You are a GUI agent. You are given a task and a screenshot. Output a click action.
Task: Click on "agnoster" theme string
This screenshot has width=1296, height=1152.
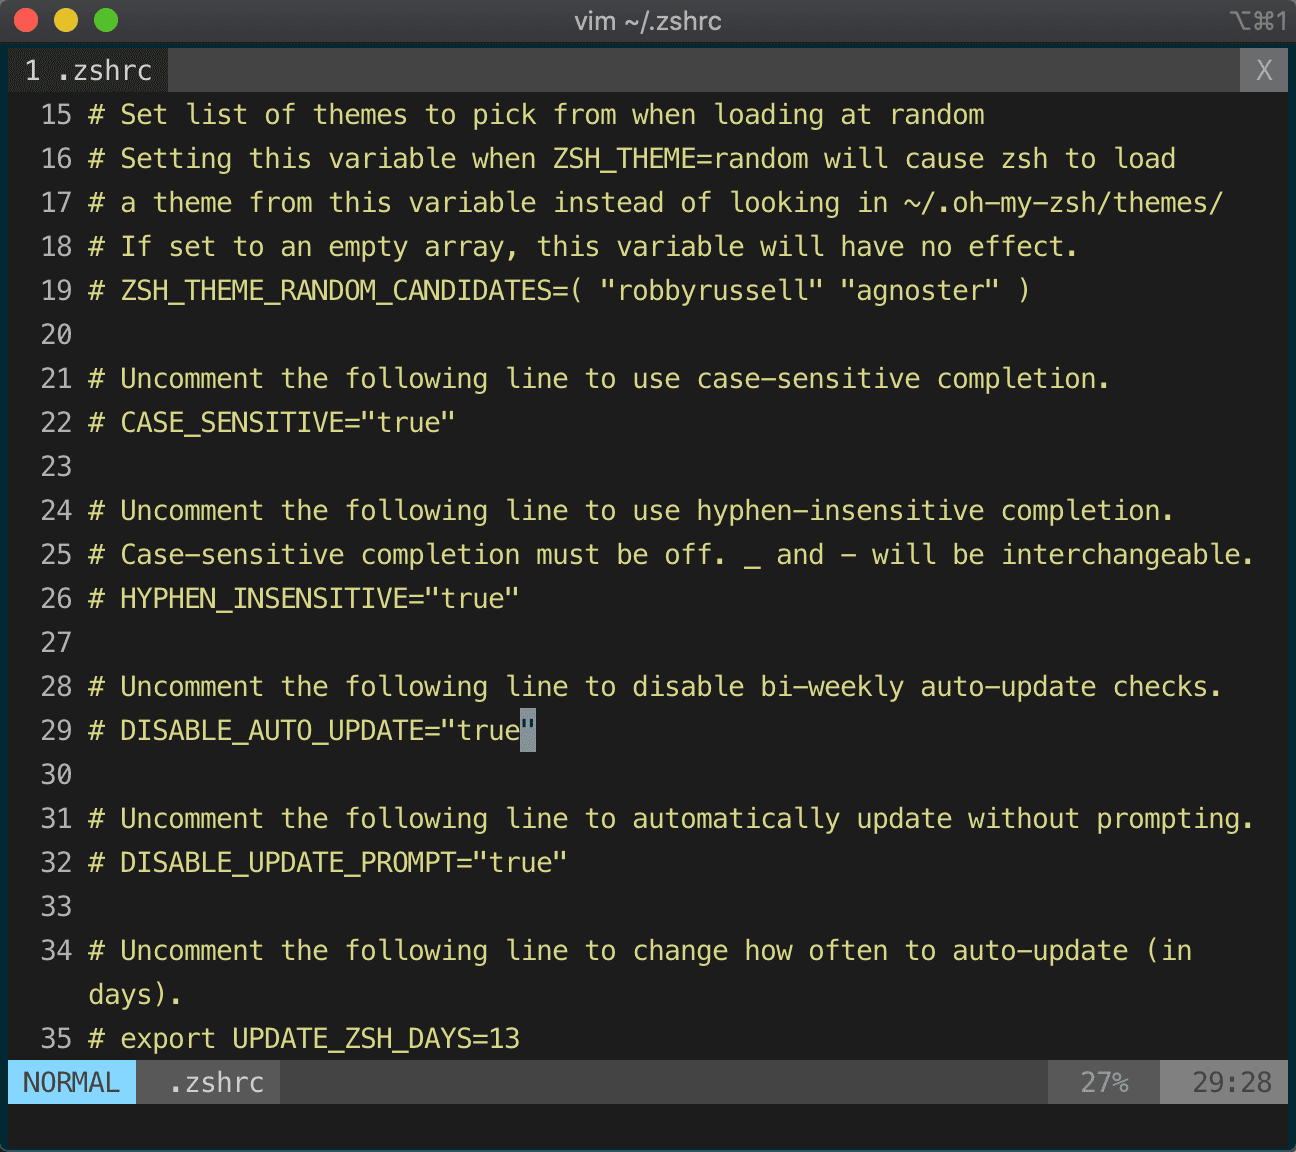click(x=919, y=290)
